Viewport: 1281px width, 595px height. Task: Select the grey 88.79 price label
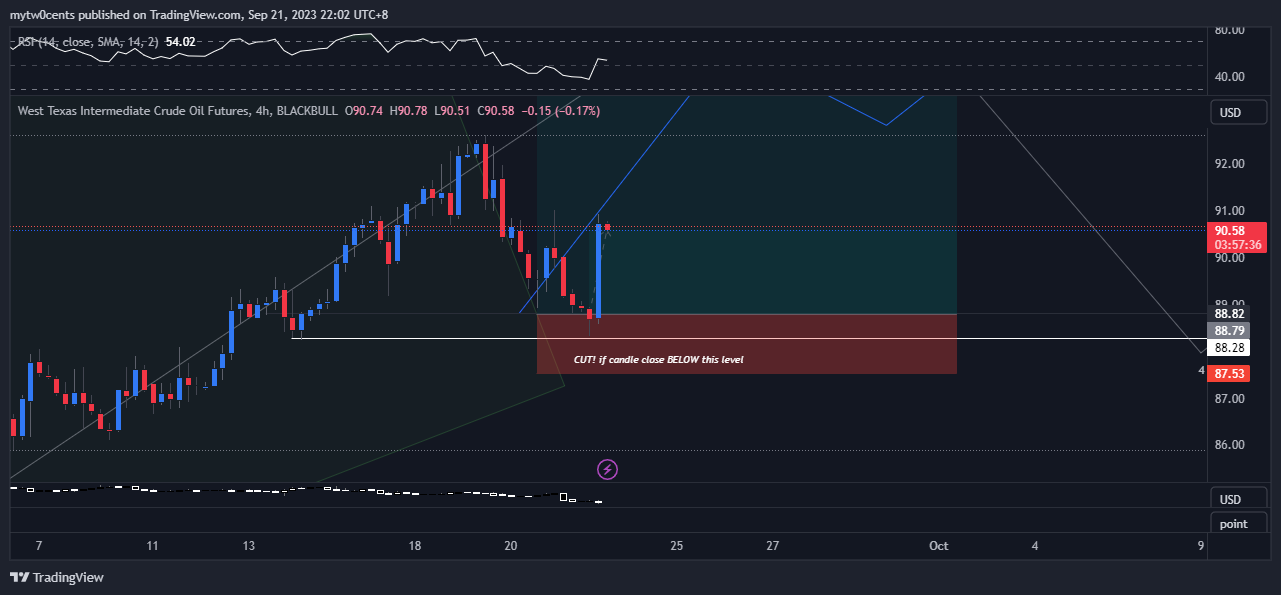pyautogui.click(x=1229, y=330)
